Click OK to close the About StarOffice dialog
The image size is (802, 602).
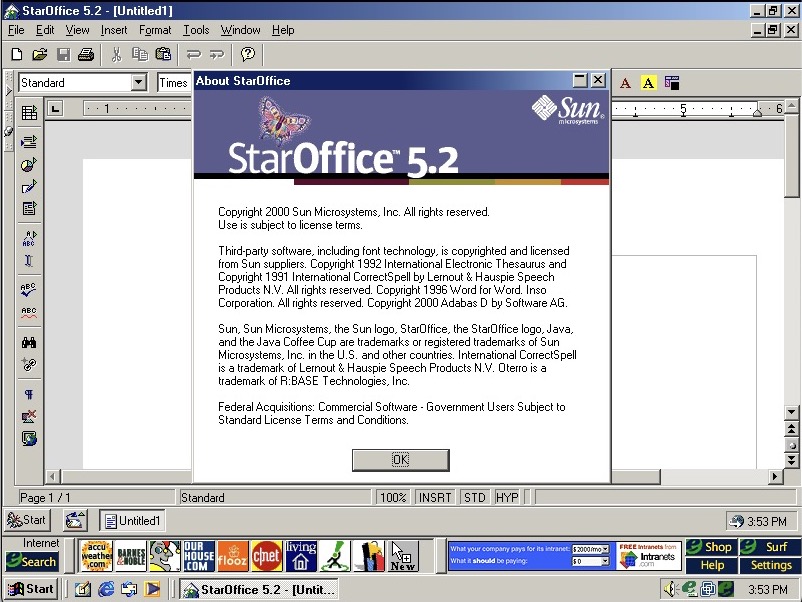coord(399,460)
